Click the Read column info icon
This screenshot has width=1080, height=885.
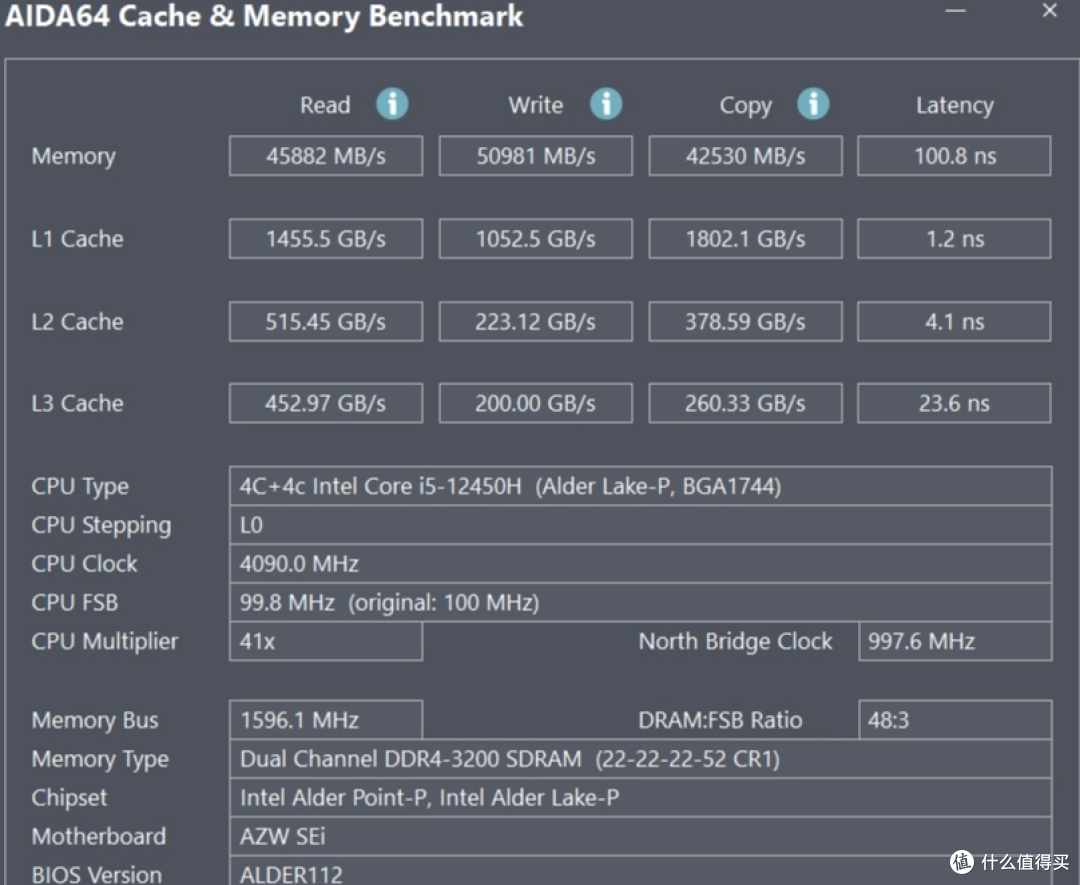(392, 104)
